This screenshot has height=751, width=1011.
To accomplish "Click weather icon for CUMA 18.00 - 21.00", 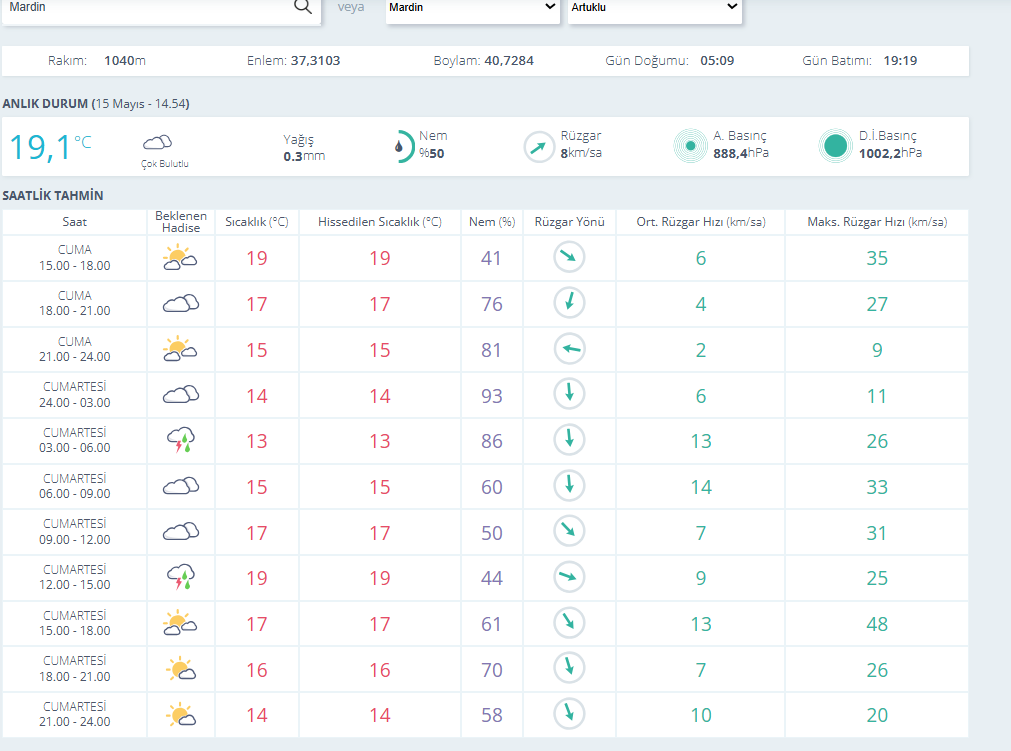I will 181,304.
